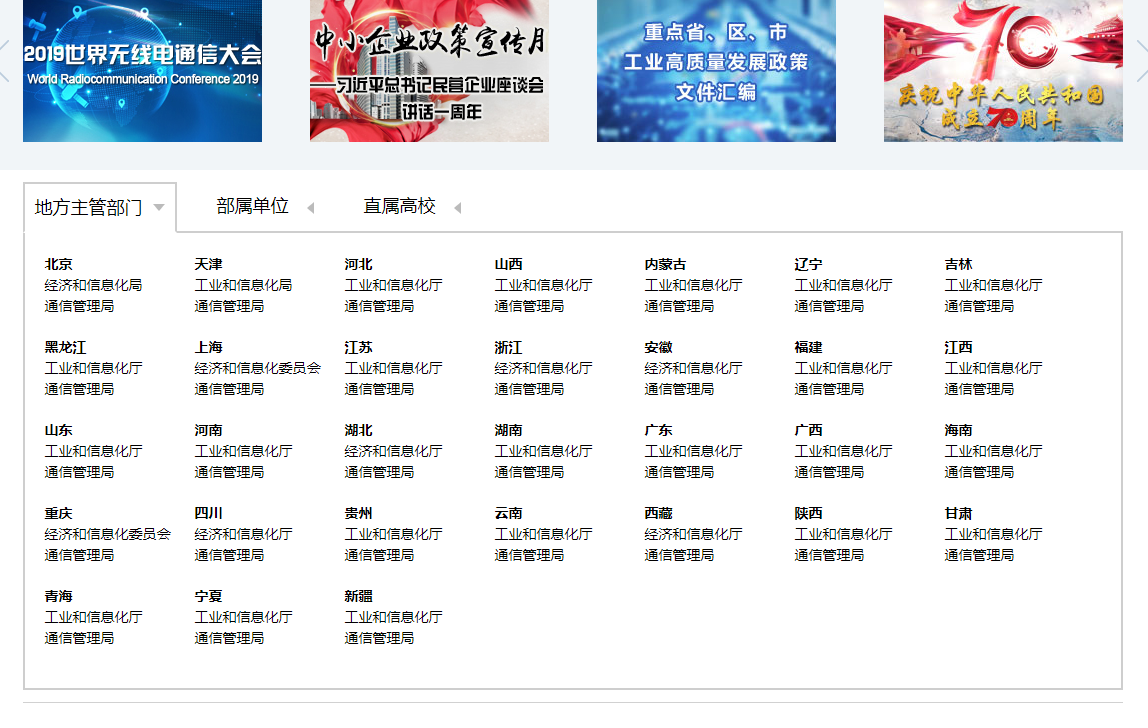Viewport: 1148px width, 728px height.
Task: Open 上海 经济和信息化委员会 link
Action: pos(258,368)
